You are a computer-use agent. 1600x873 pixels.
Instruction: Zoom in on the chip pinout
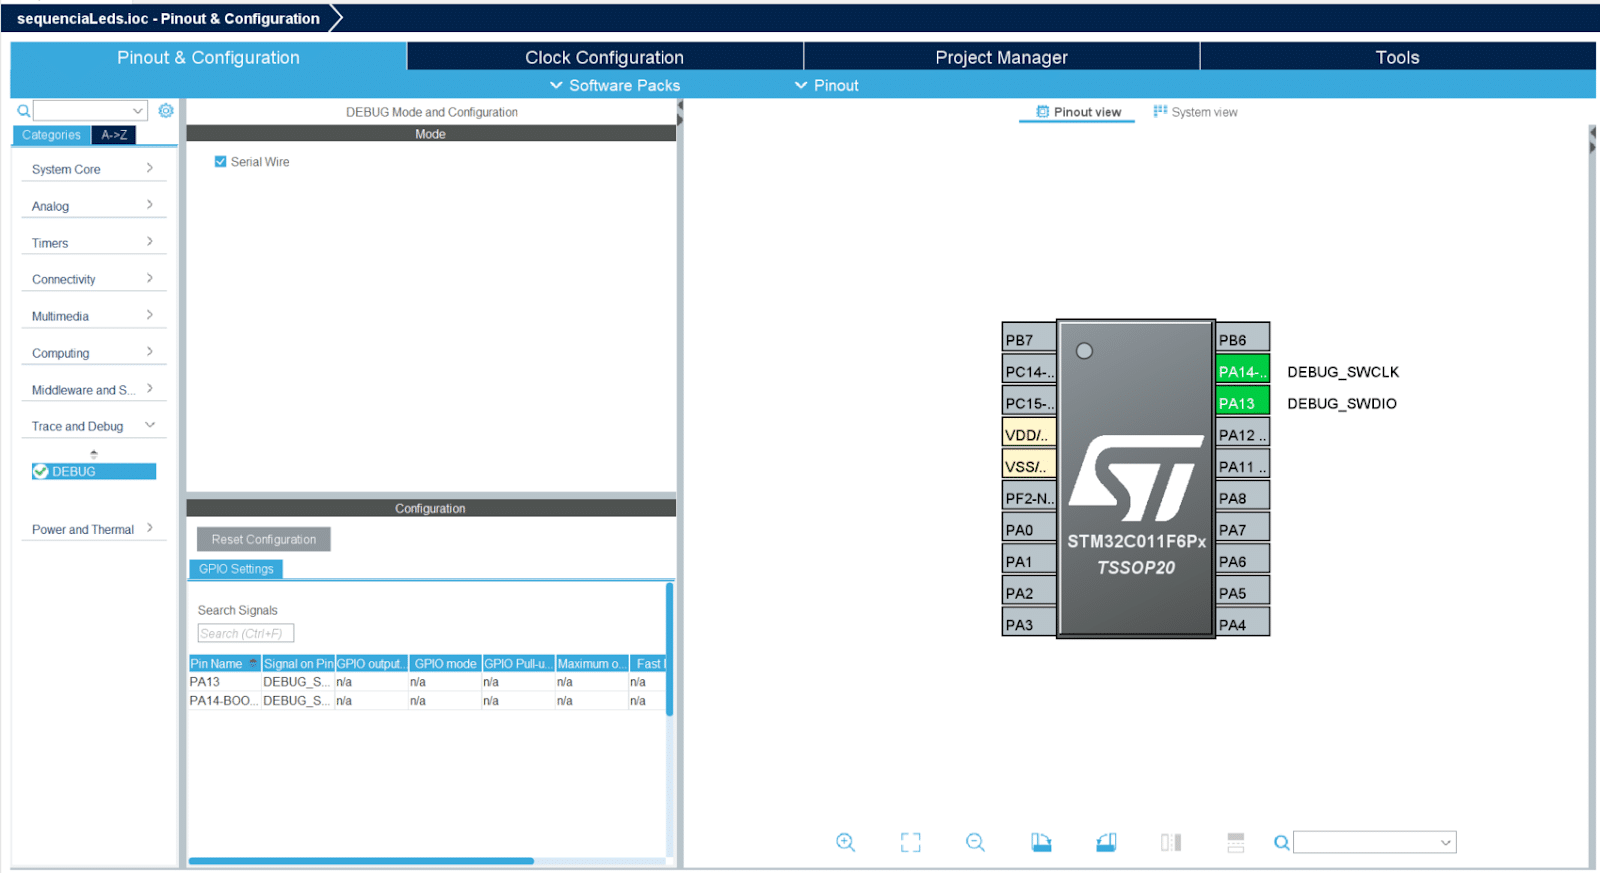click(845, 842)
